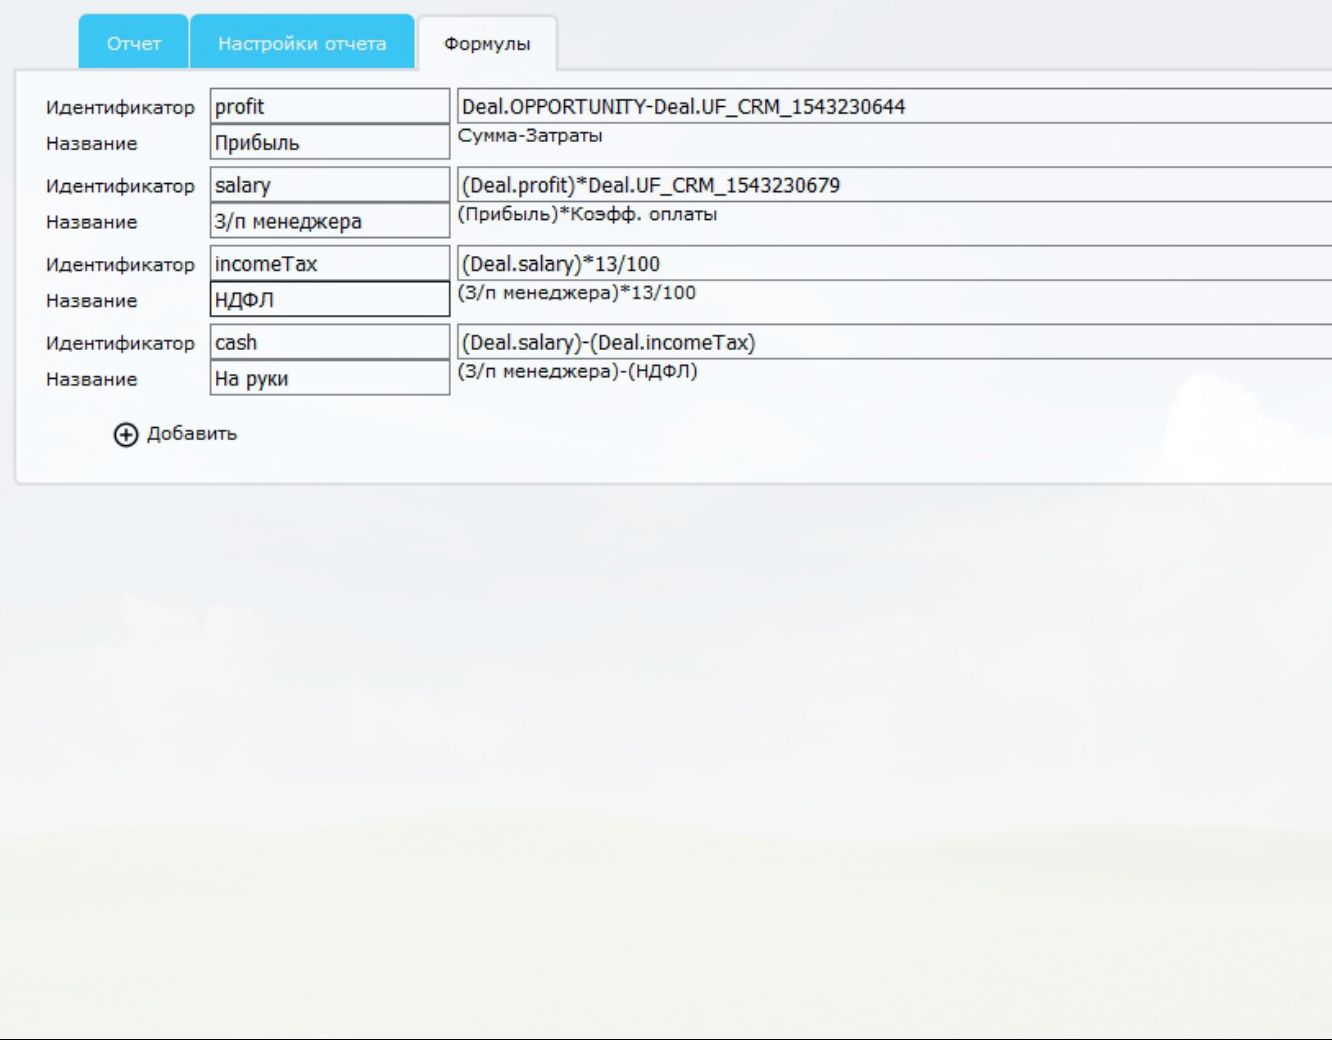This screenshot has width=1332, height=1040.
Task: Edit the name field На руки
Action: click(x=330, y=378)
